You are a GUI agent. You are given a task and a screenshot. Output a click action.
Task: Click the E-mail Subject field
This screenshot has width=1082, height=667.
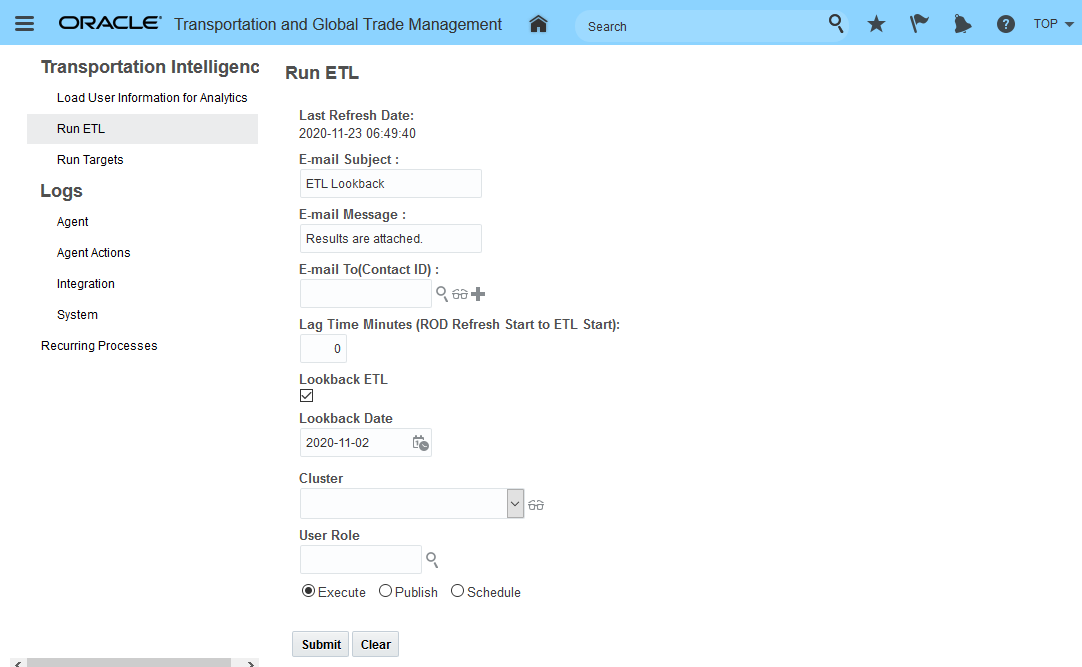point(391,183)
